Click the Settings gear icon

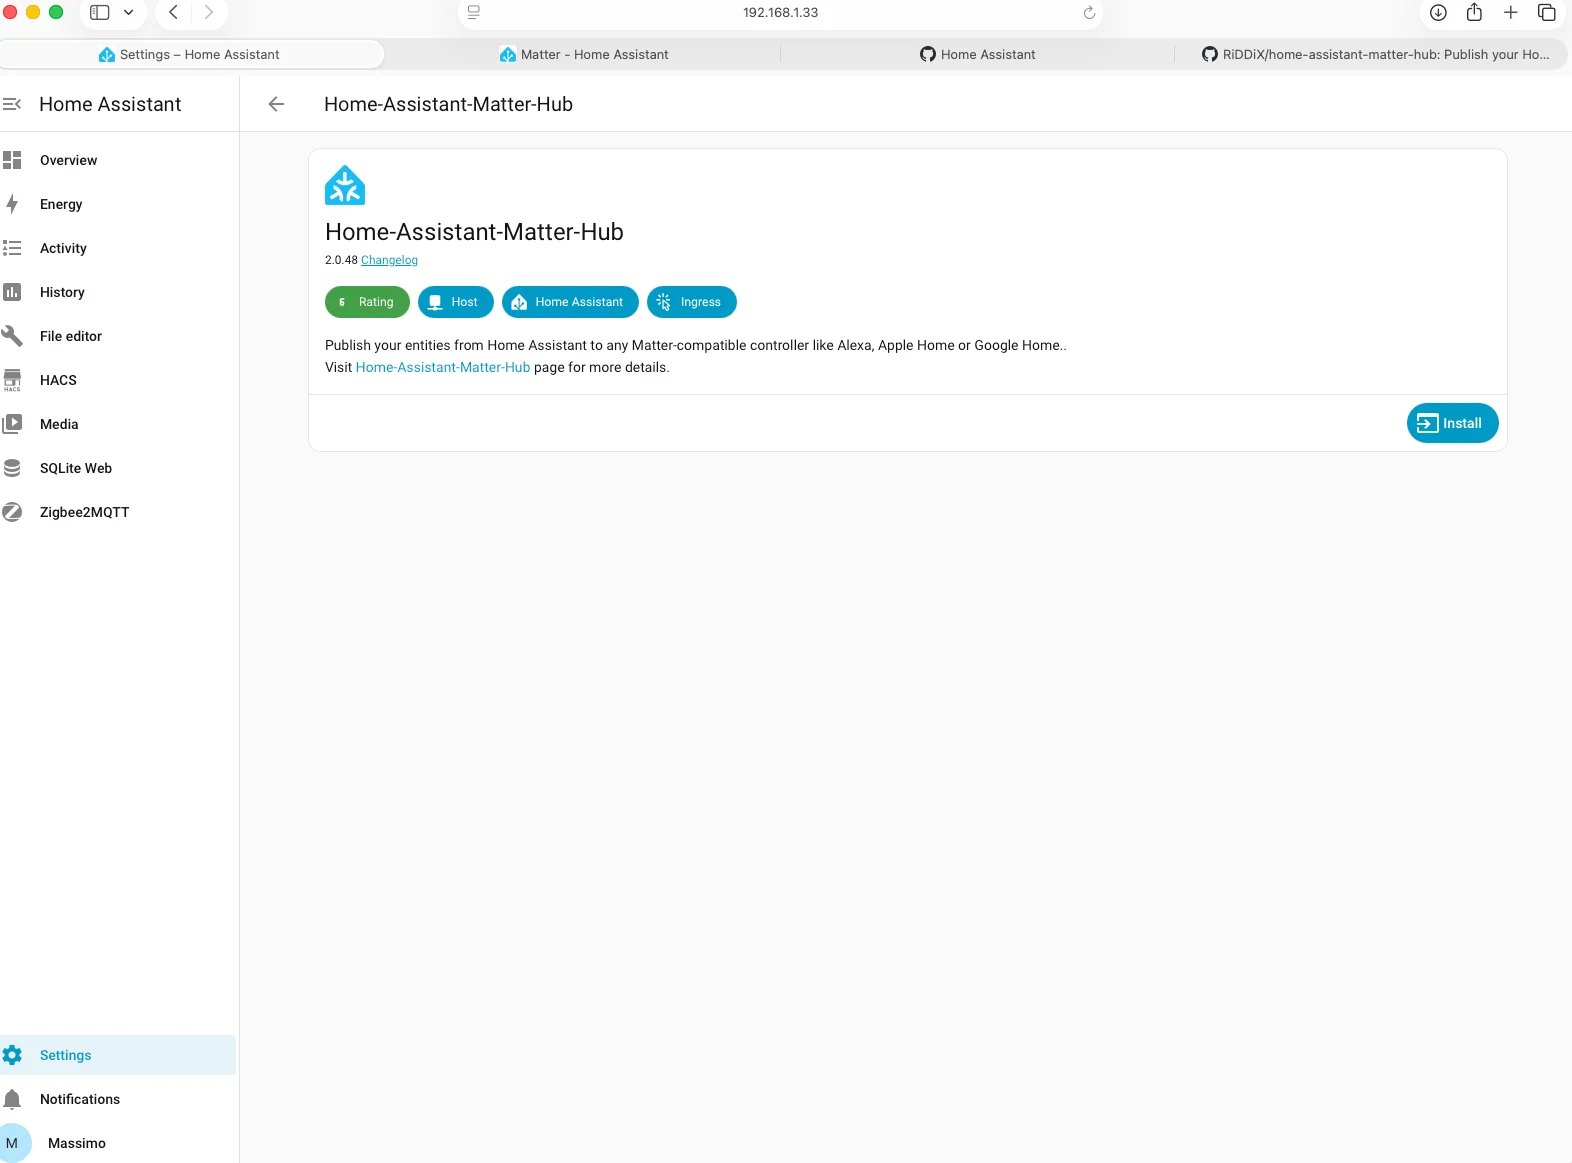click(12, 1055)
